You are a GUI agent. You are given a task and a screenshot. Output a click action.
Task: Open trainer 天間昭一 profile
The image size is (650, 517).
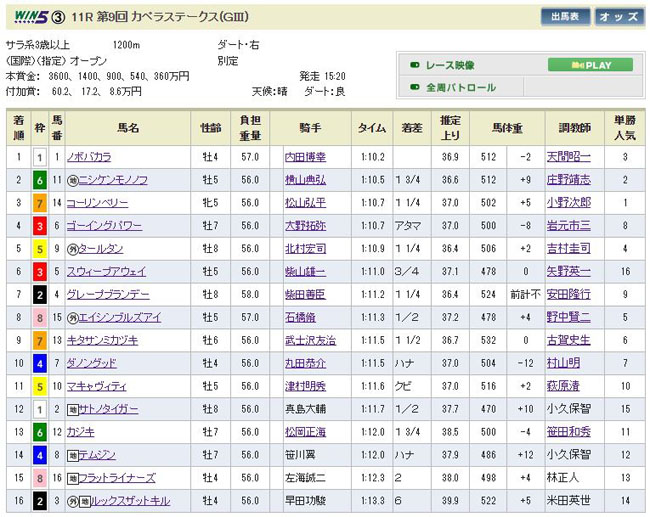(569, 157)
